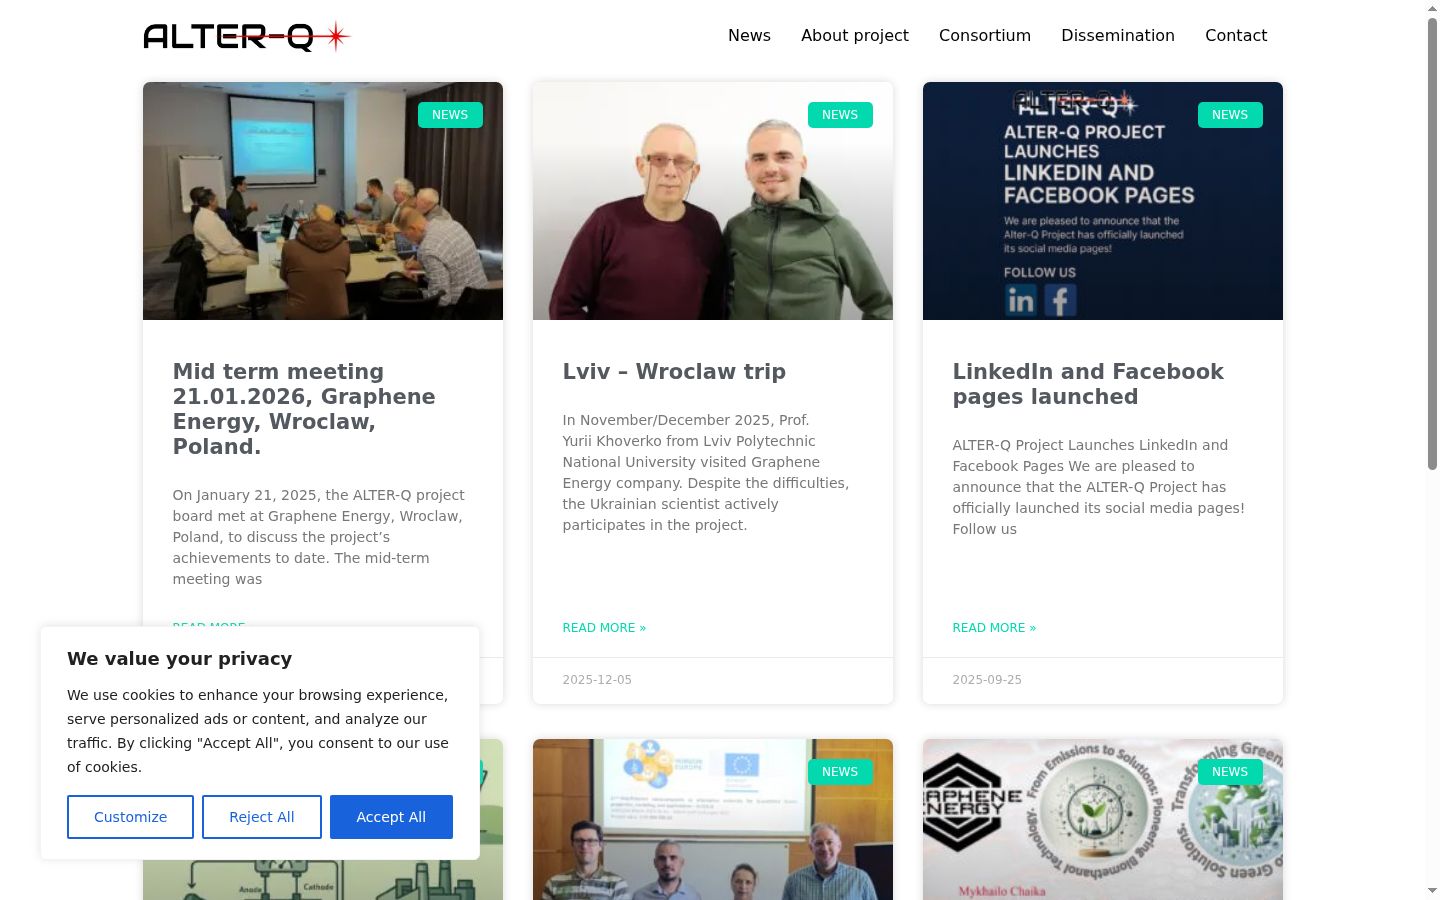Click the page vertical scrollbar thumb

pos(1432,243)
